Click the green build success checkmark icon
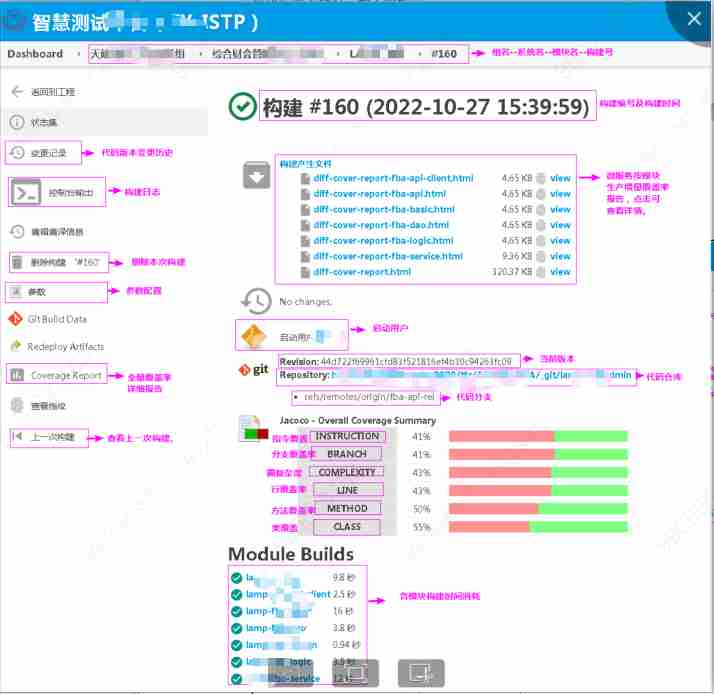Image resolution: width=714 pixels, height=694 pixels. click(x=241, y=106)
